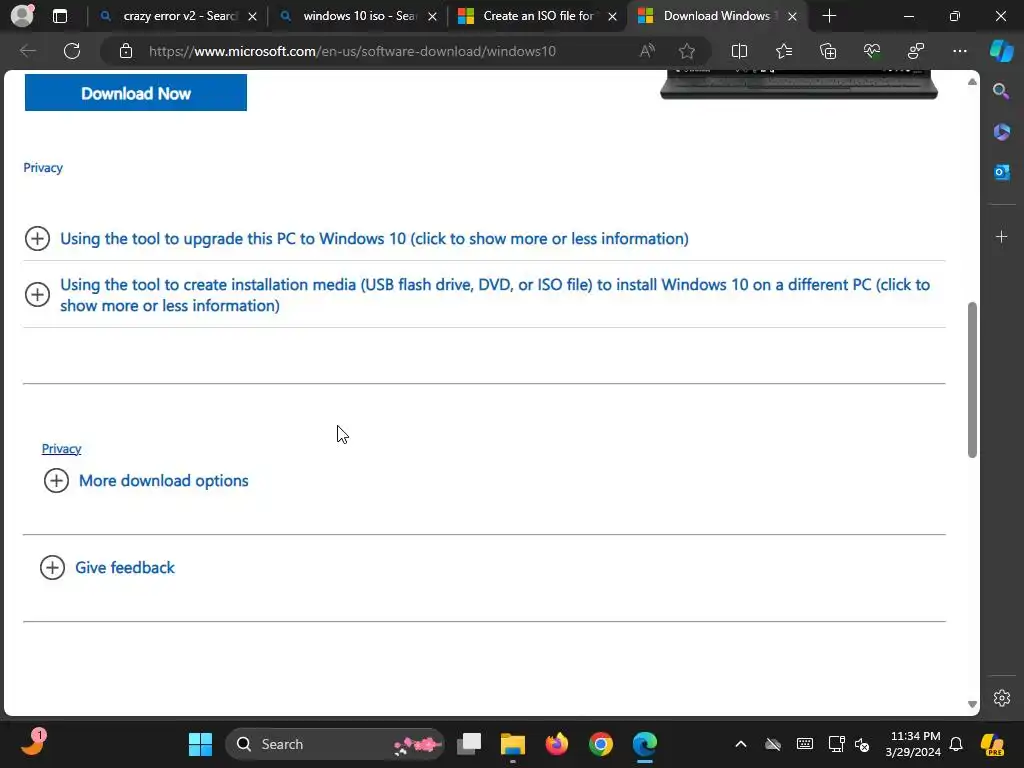Image resolution: width=1024 pixels, height=768 pixels.
Task: Open Settings and more ellipsis menu
Action: point(959,51)
